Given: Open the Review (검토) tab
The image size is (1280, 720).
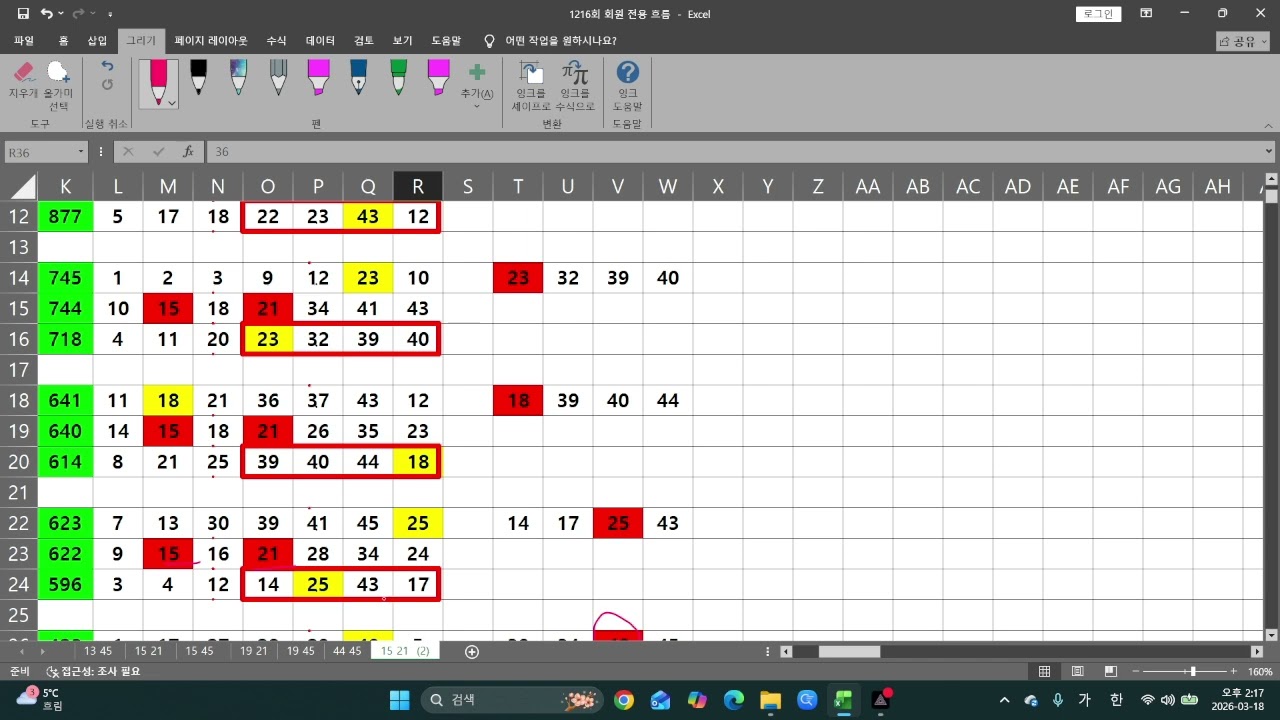Looking at the screenshot, I should tap(364, 41).
